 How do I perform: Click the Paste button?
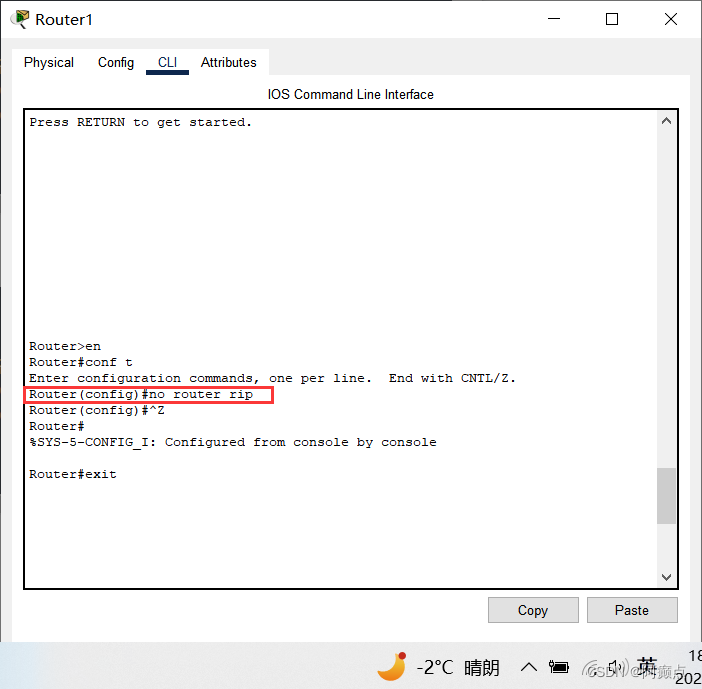point(632,610)
